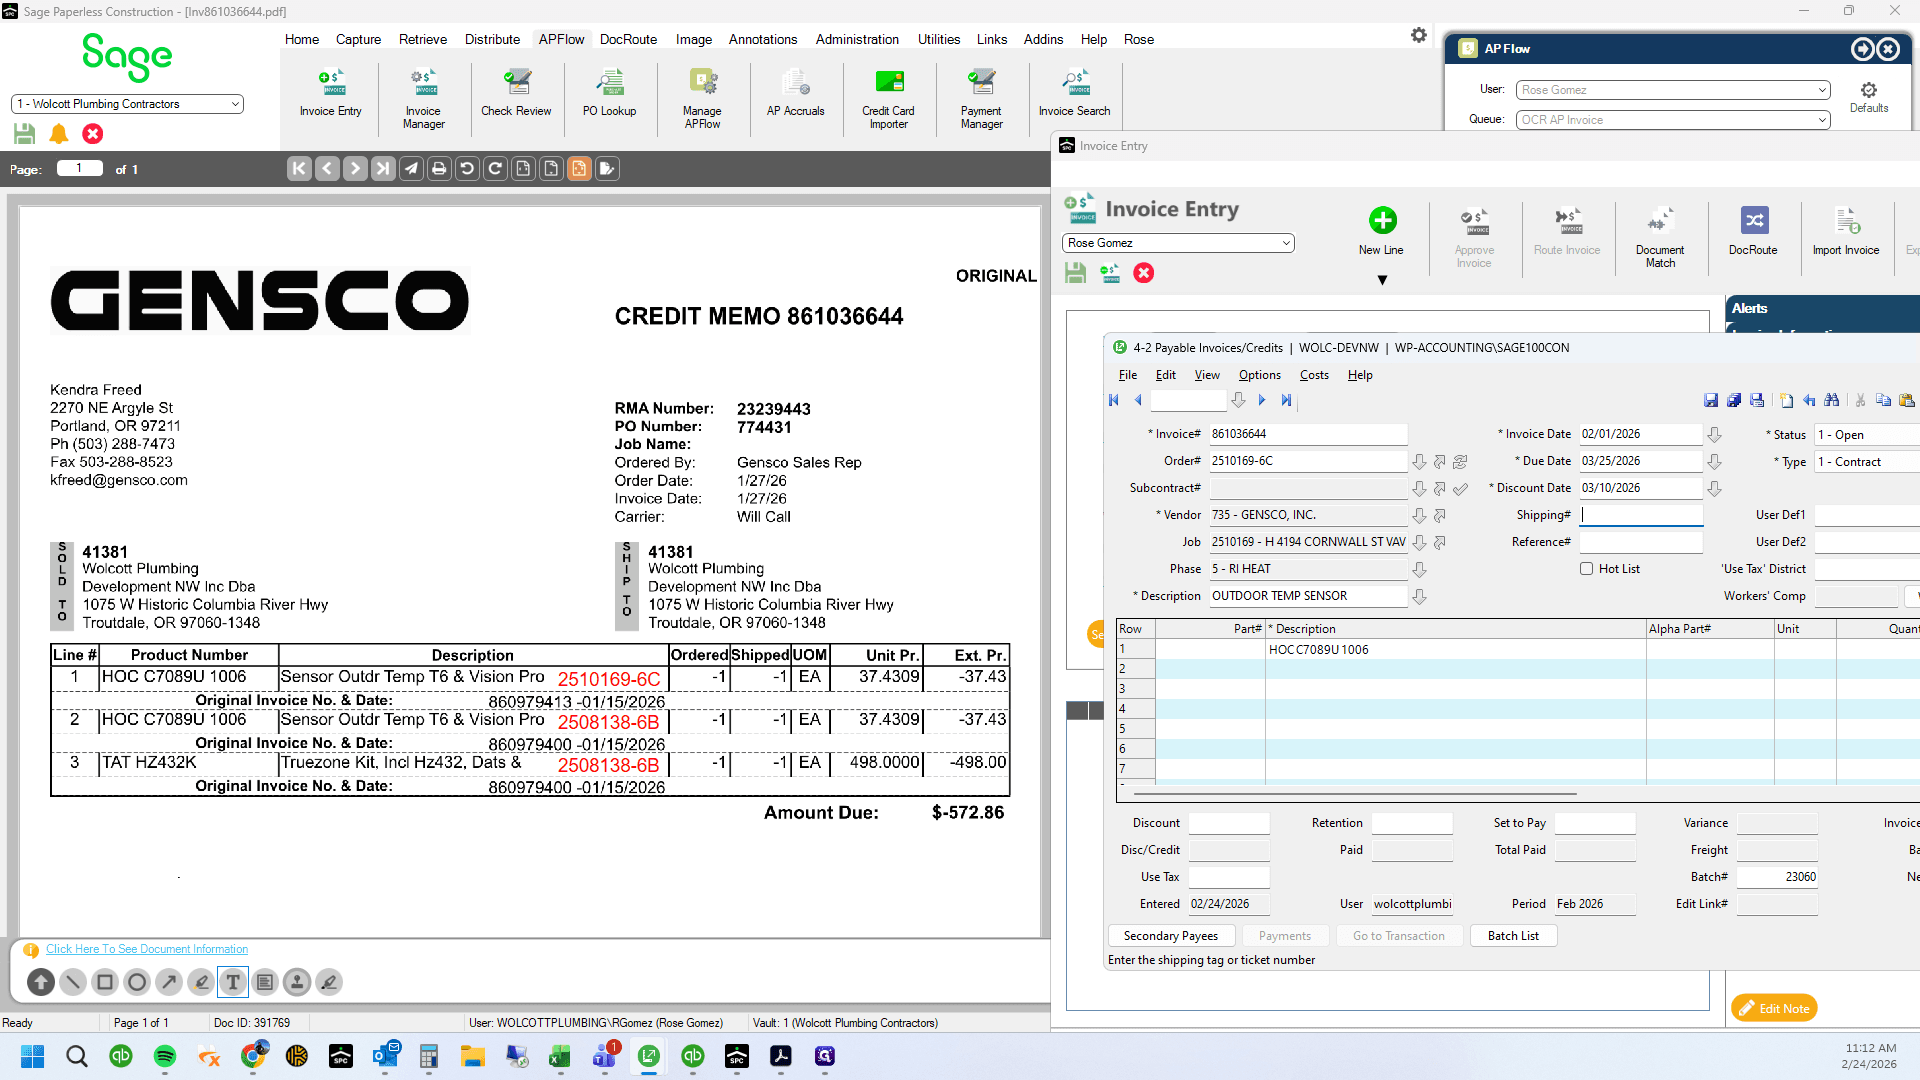Image resolution: width=1920 pixels, height=1080 pixels.
Task: Save the Invoice Entry using green disk icon
Action: [x=1075, y=273]
